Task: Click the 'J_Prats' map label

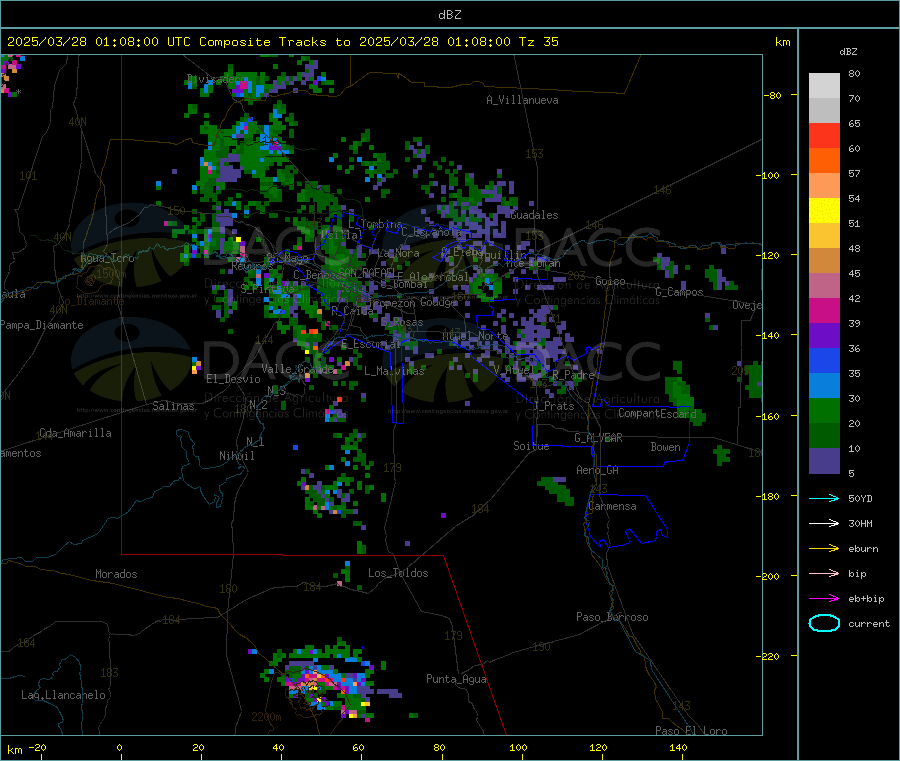Action: 553,406
